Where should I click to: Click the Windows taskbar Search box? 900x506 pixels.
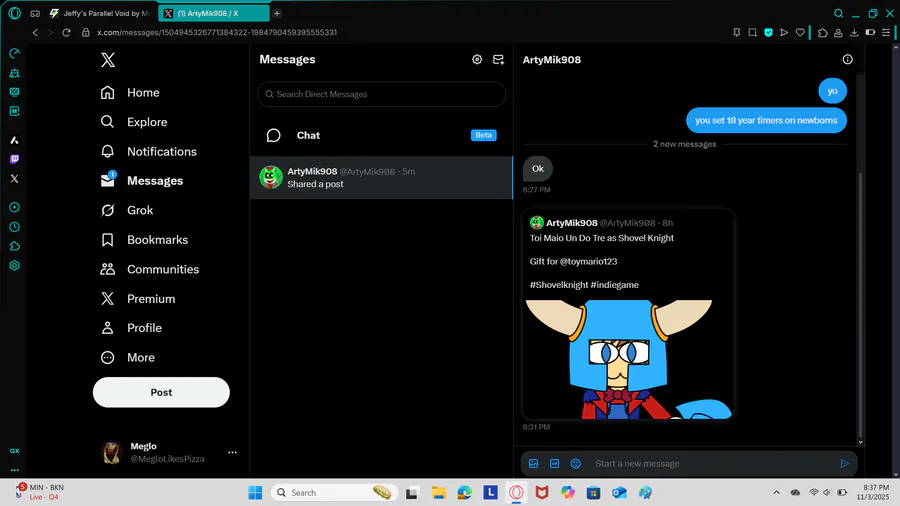(335, 492)
